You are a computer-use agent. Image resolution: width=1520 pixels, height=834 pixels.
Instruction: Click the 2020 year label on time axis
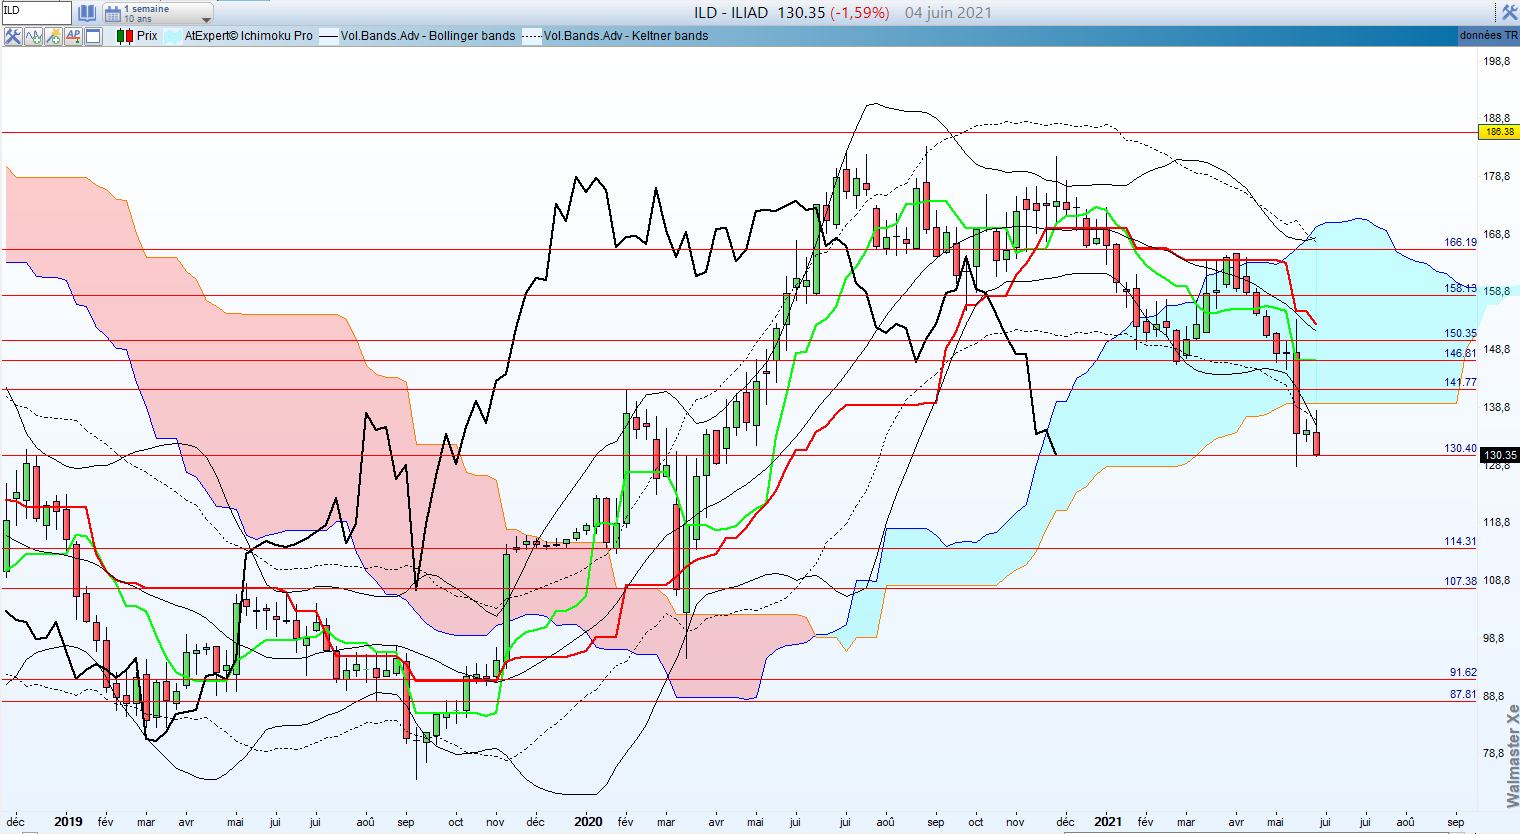588,822
